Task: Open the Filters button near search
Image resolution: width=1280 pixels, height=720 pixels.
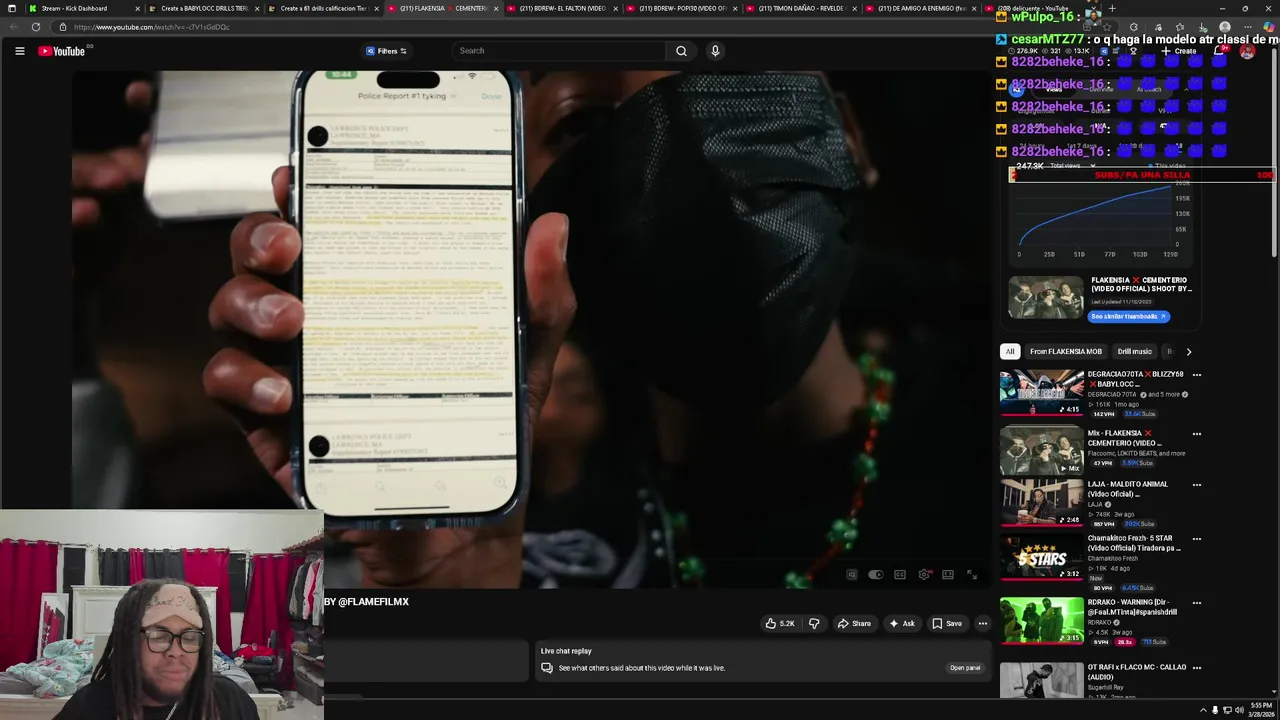Action: click(387, 51)
